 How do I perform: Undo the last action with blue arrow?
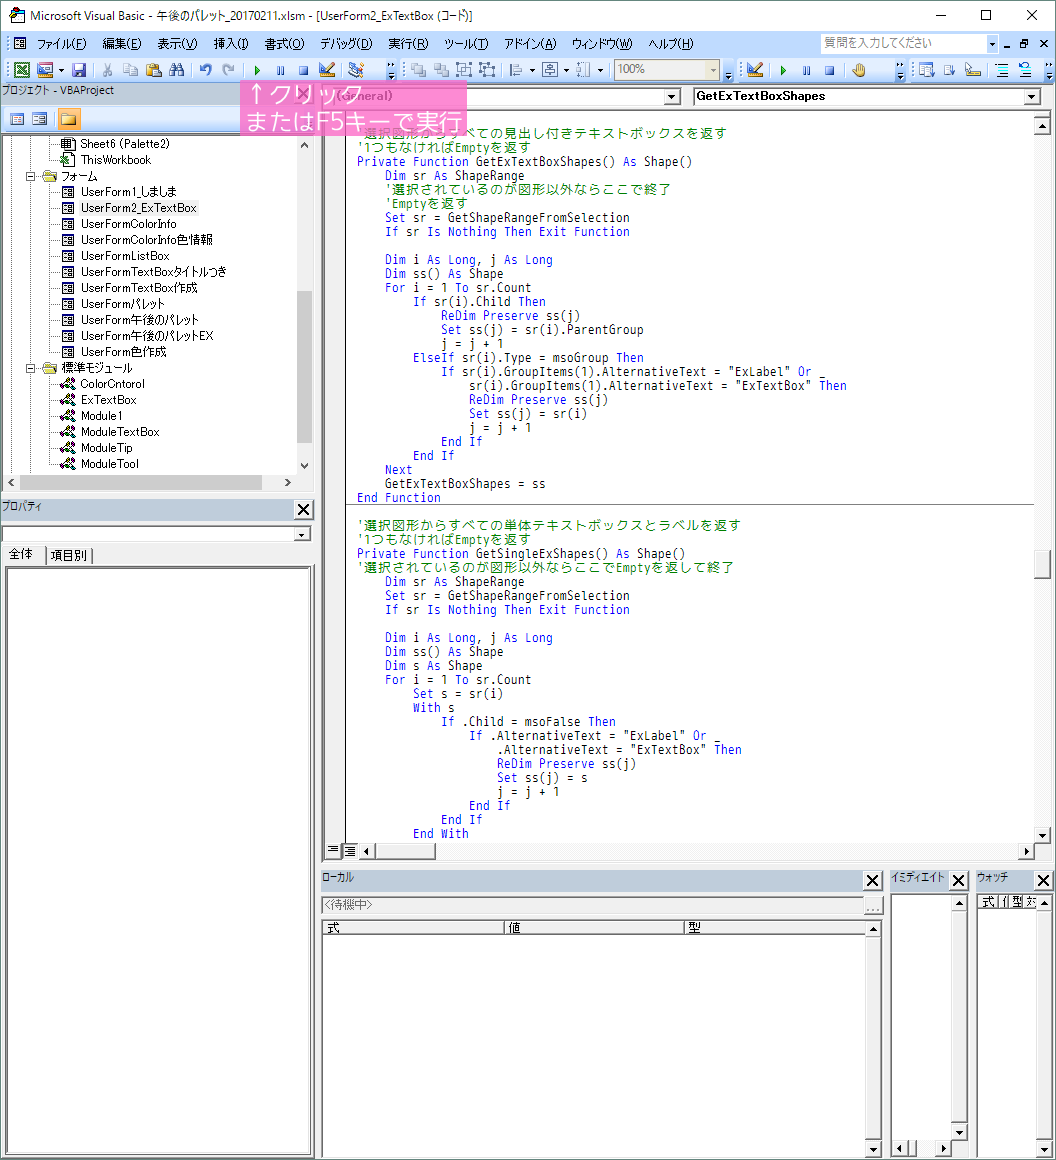pyautogui.click(x=205, y=70)
